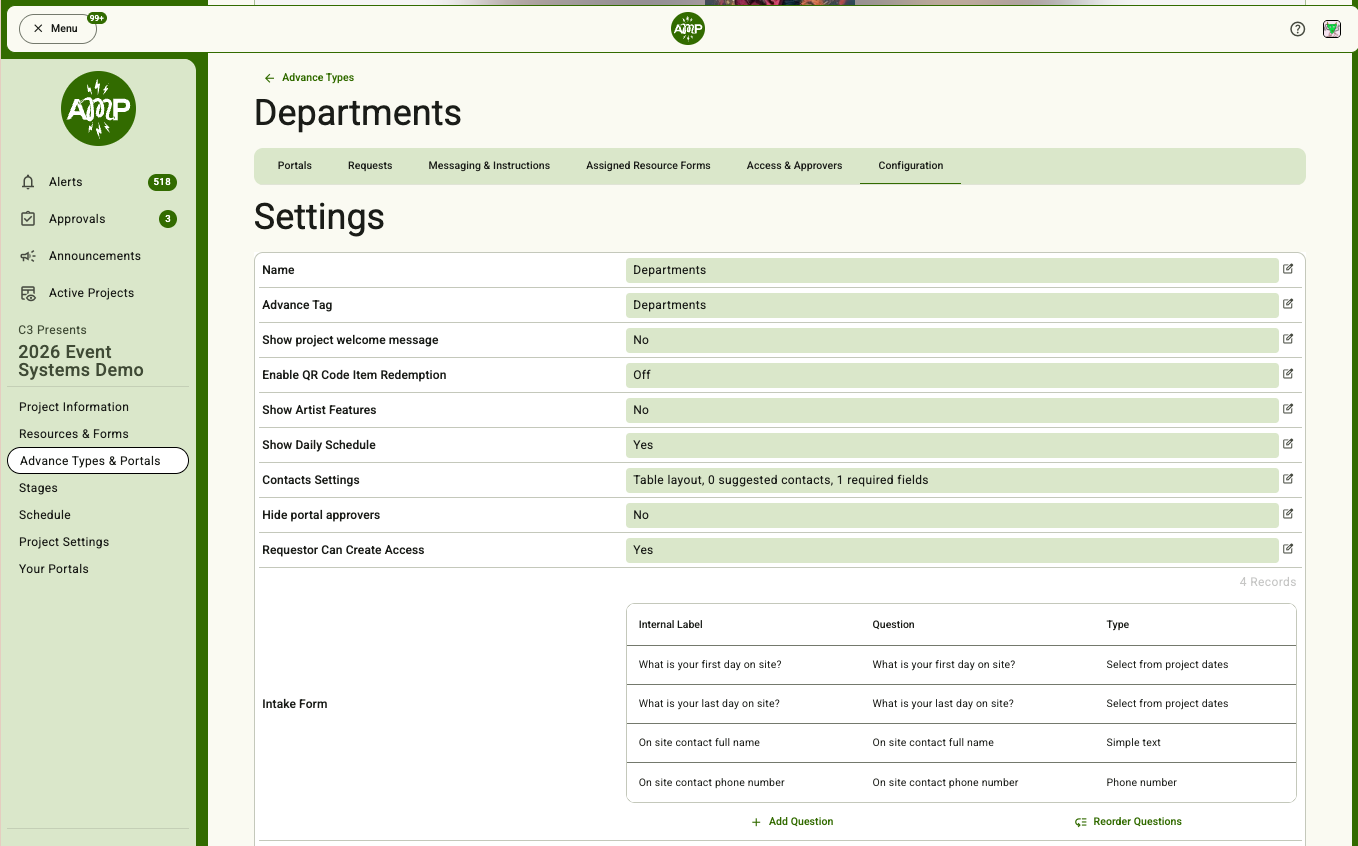The width and height of the screenshot is (1358, 846).
Task: Click the plus icon beside Add Question
Action: click(x=756, y=822)
